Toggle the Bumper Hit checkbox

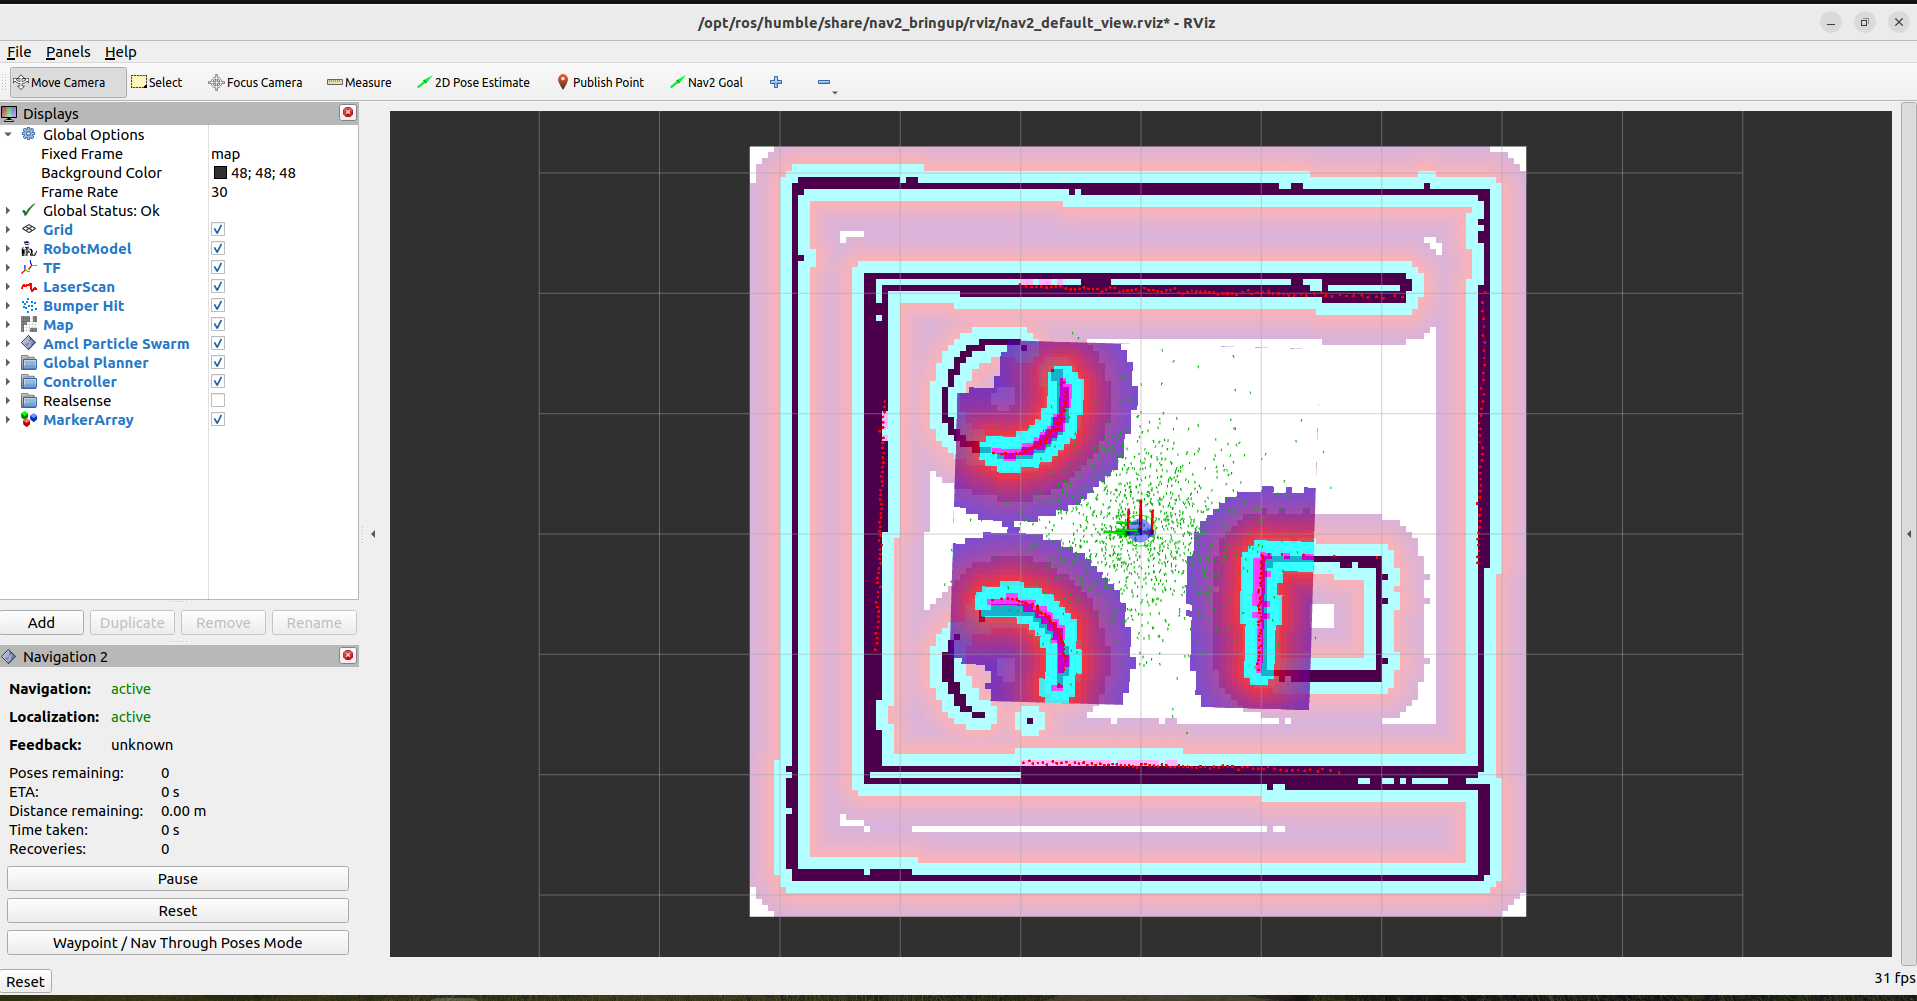218,305
